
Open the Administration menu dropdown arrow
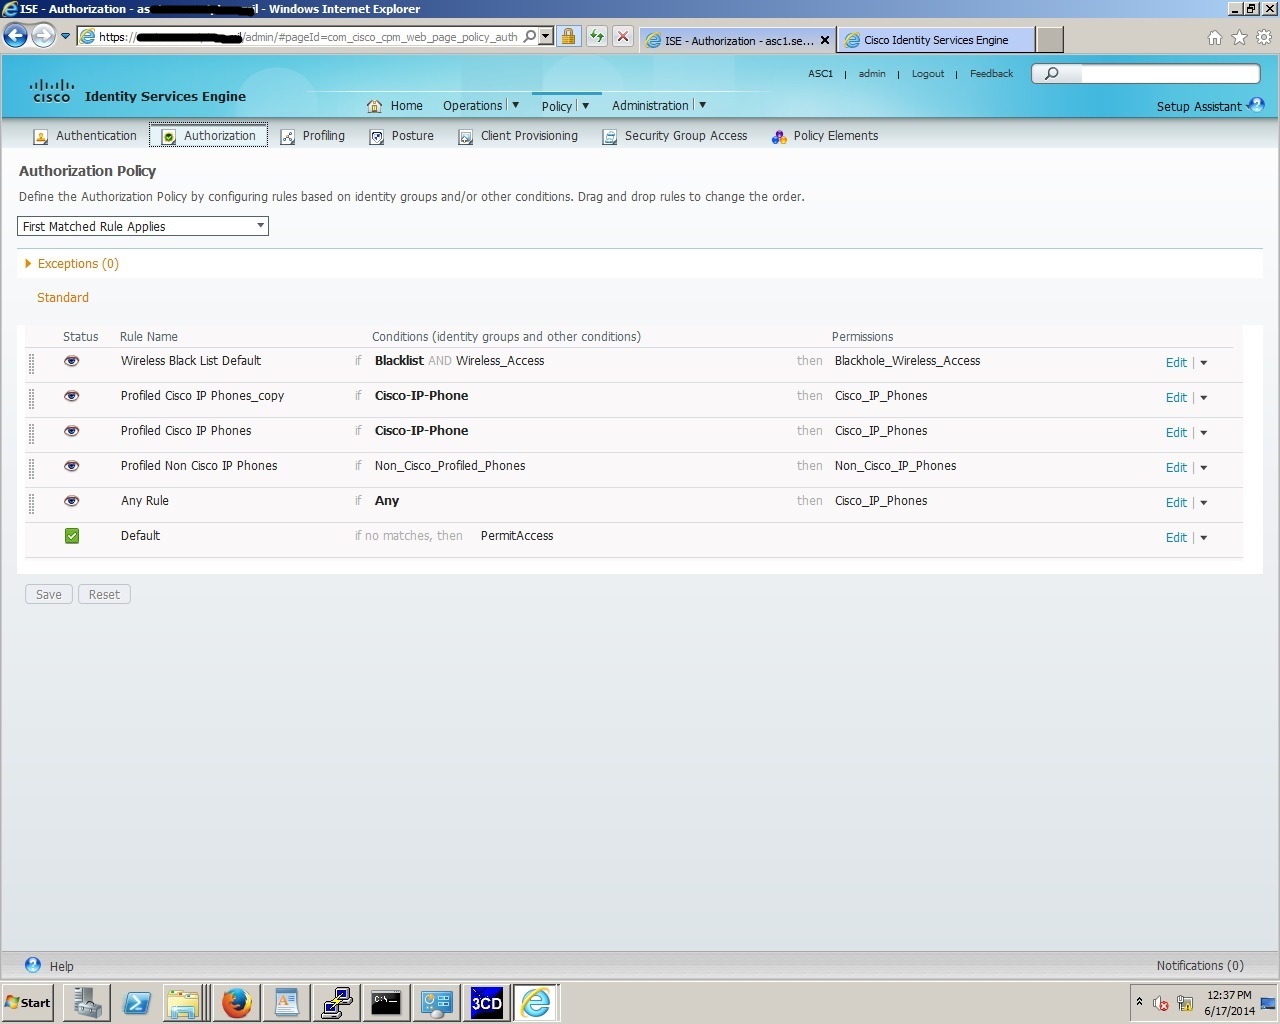[x=703, y=105]
